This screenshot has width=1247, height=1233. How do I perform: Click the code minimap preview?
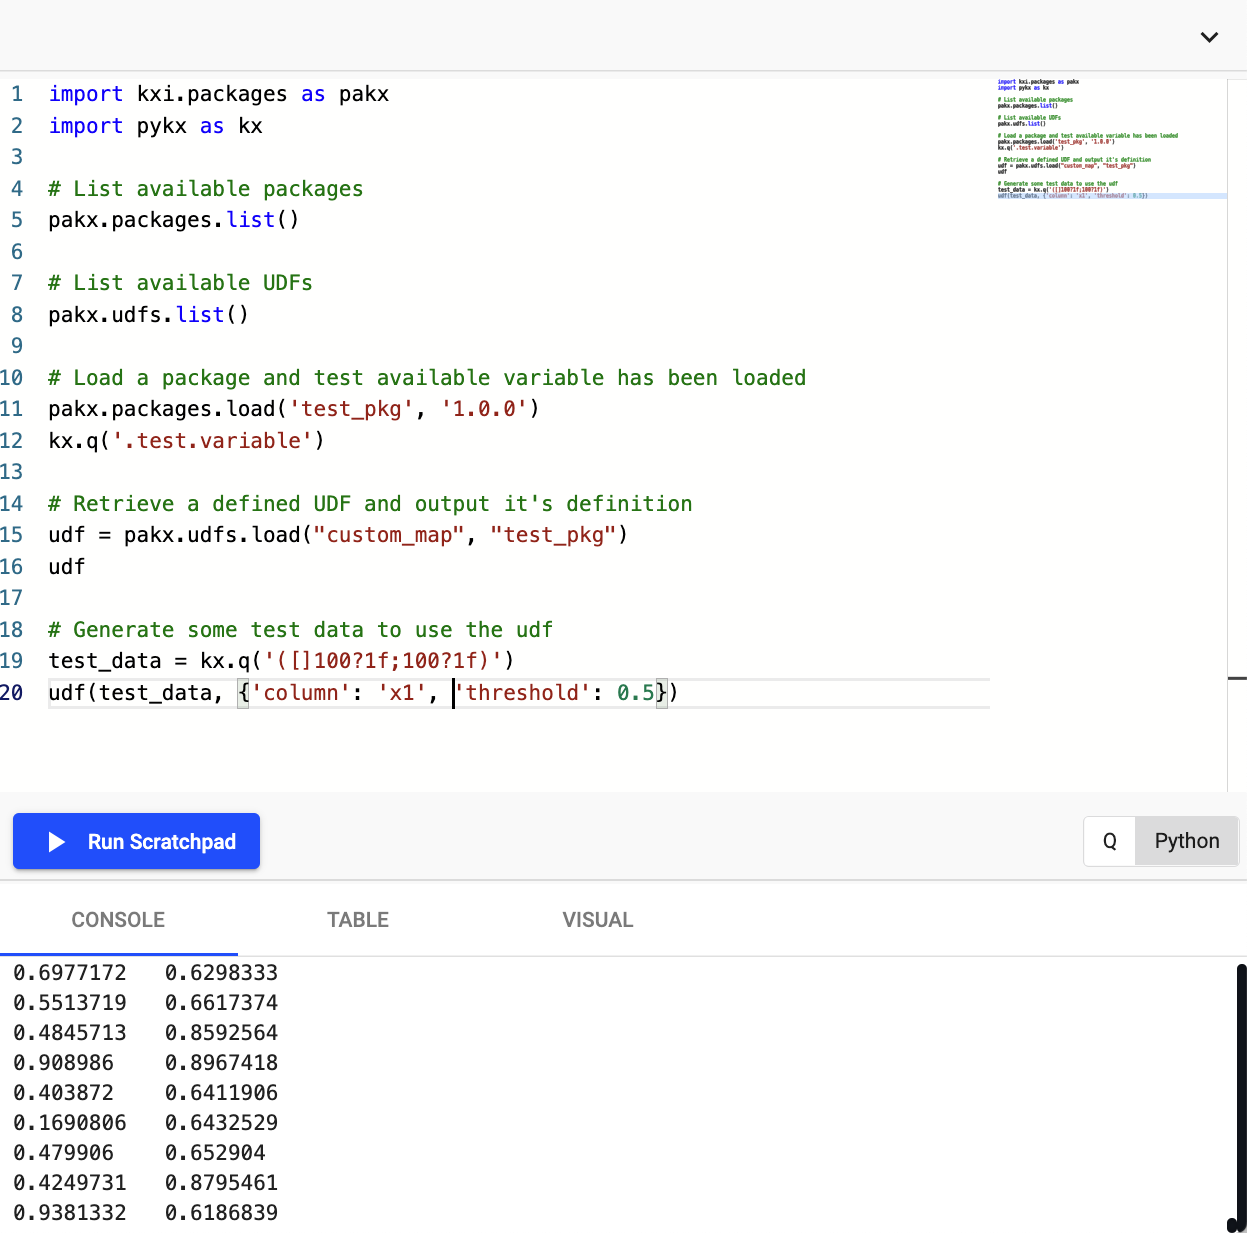pos(1110,138)
